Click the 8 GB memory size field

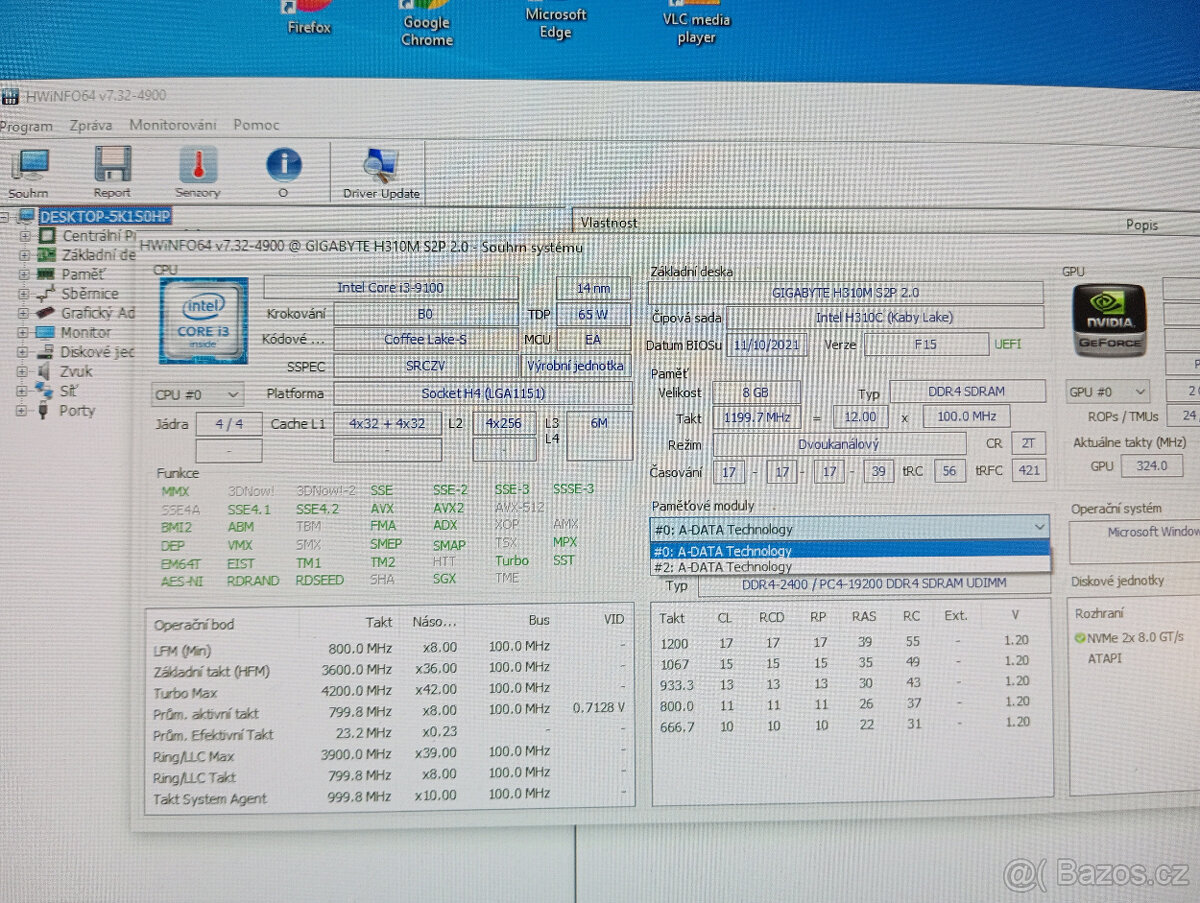(756, 392)
